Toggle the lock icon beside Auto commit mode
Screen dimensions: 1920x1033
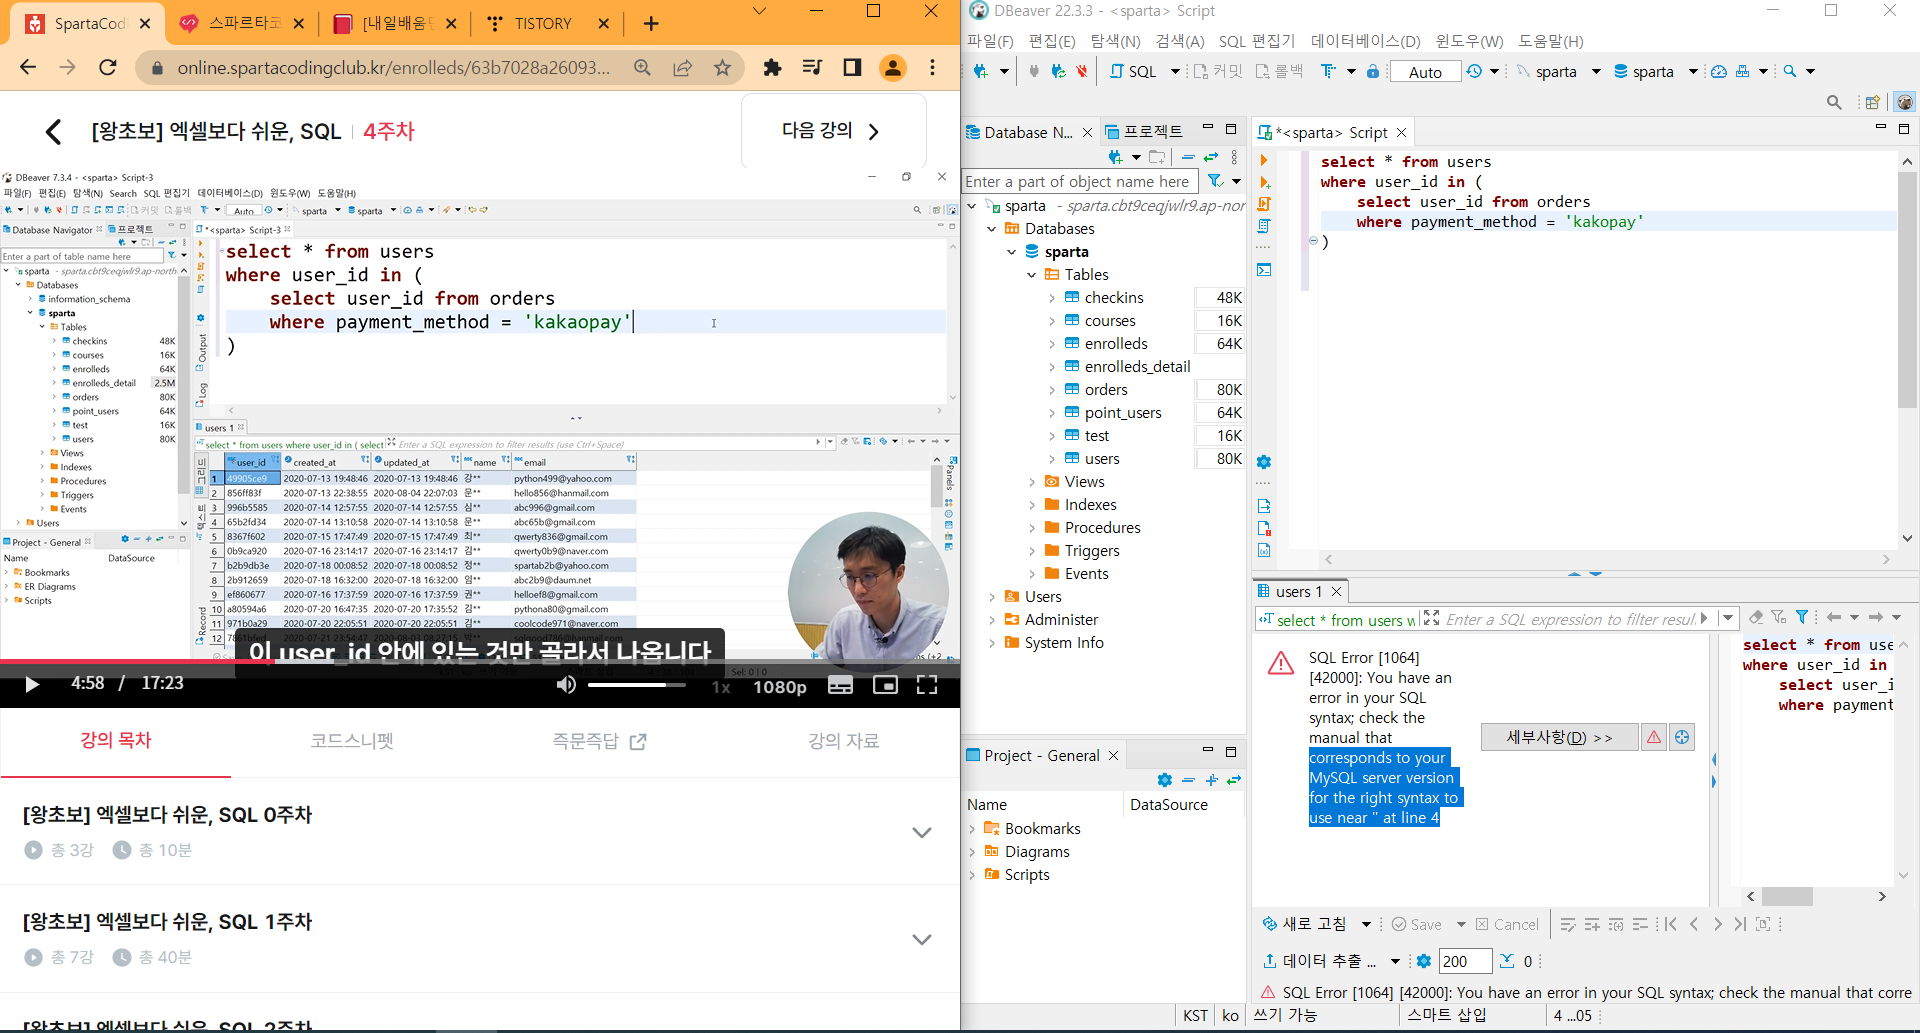pyautogui.click(x=1373, y=71)
